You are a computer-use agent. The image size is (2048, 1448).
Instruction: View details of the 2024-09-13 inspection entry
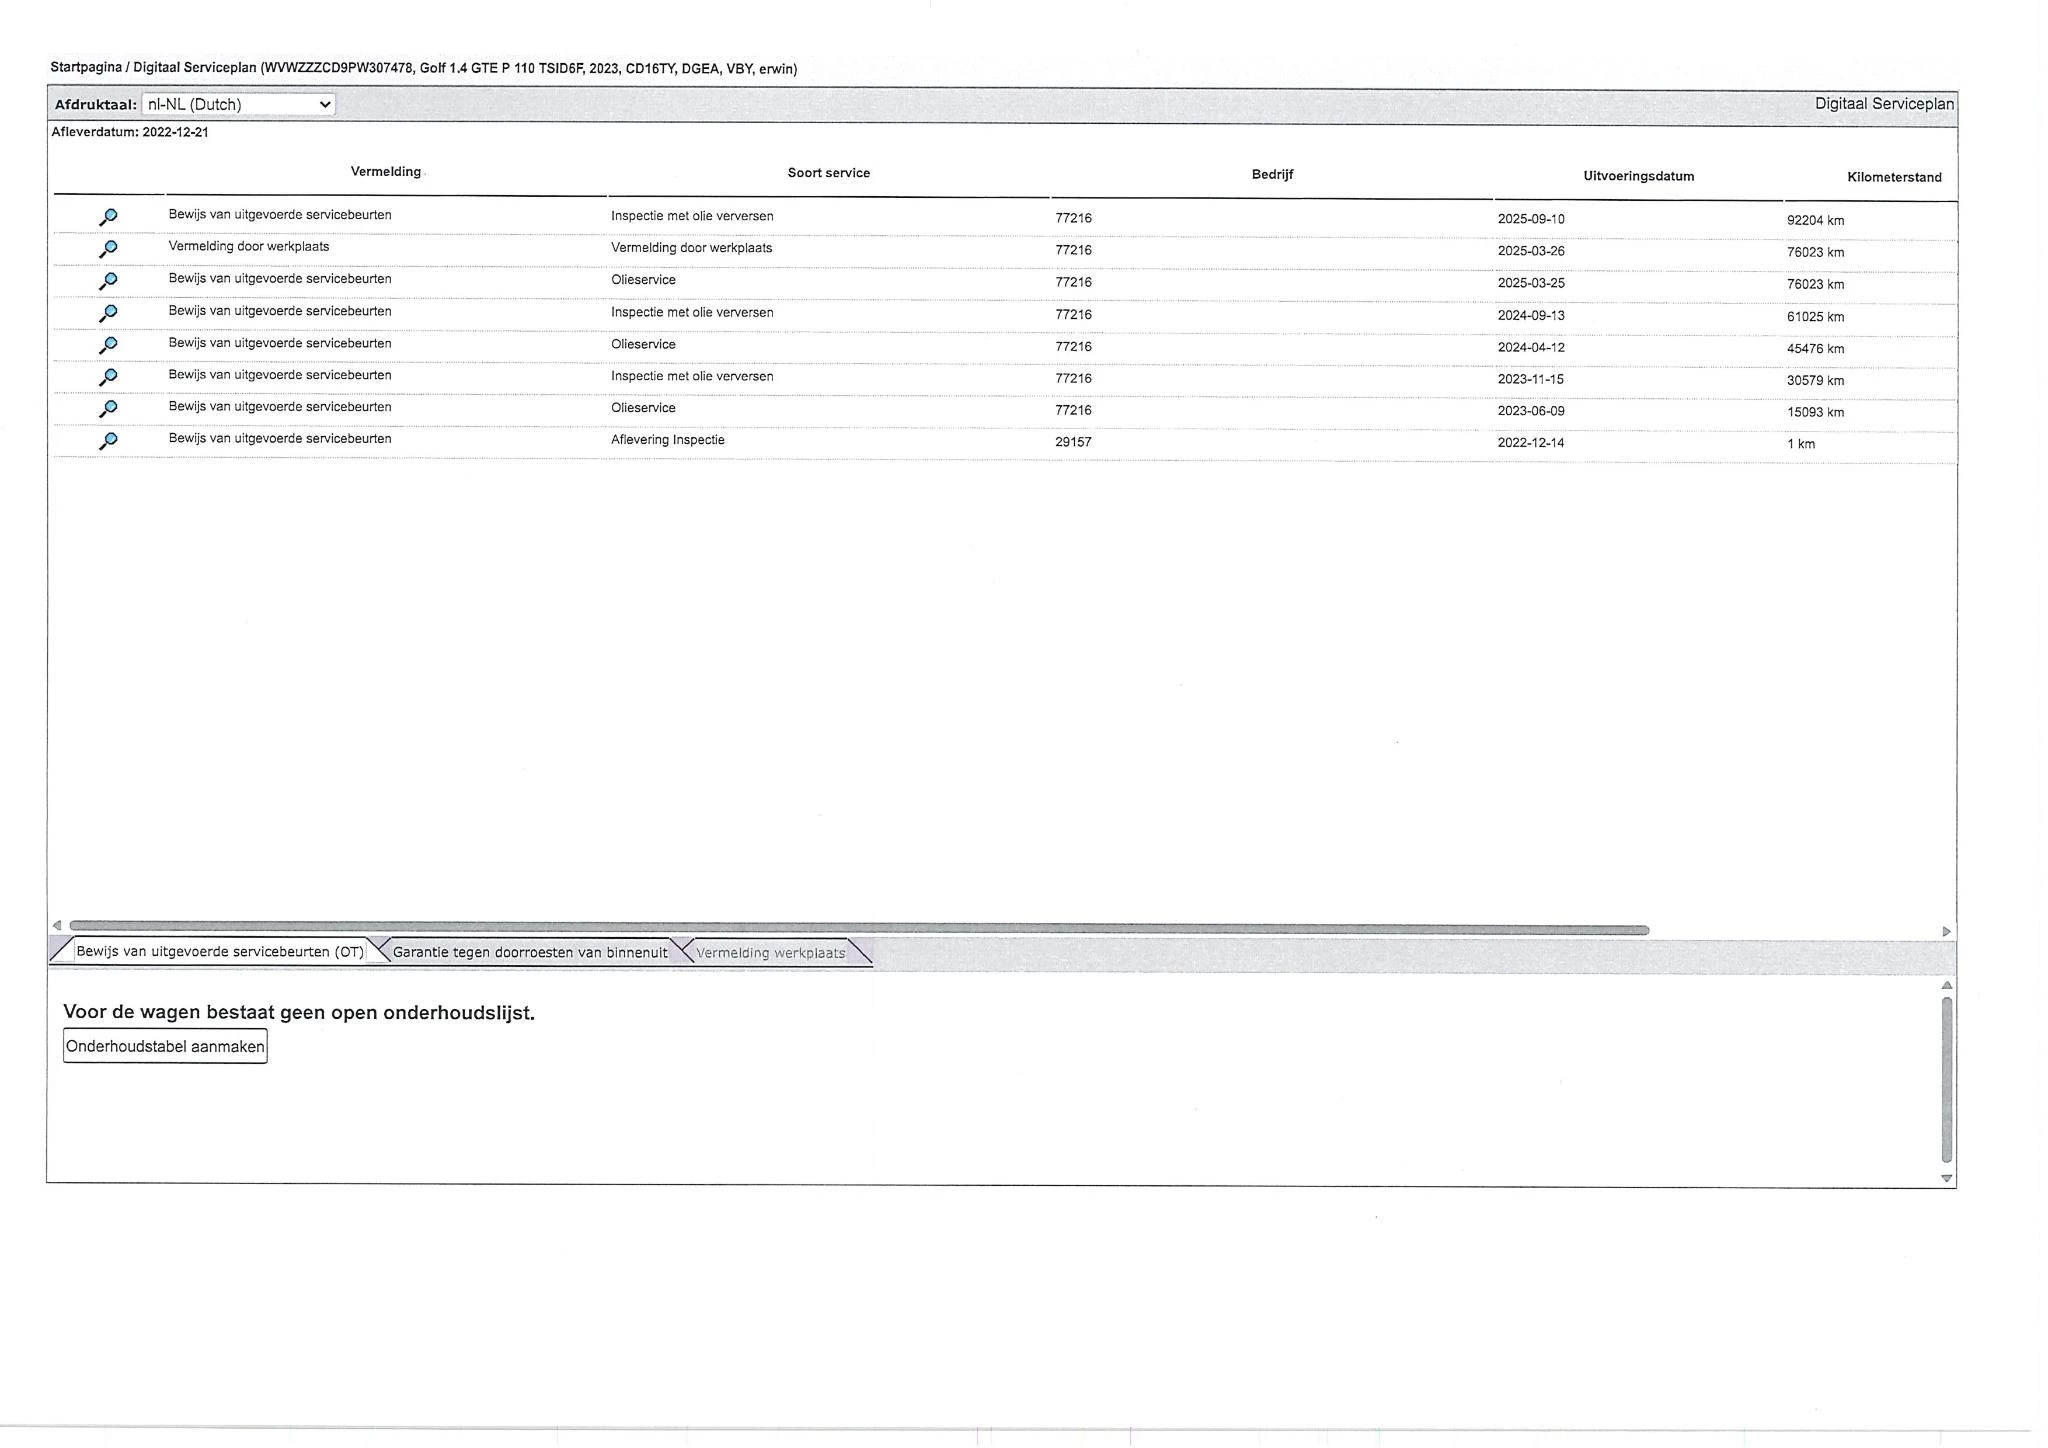point(108,313)
